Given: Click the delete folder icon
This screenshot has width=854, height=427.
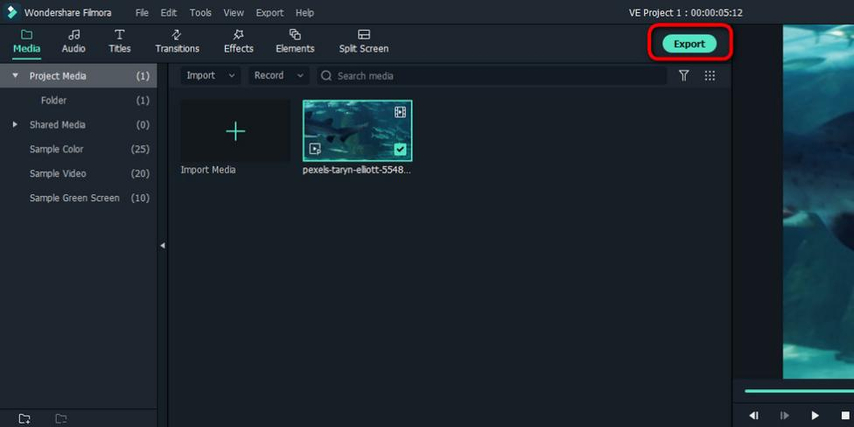Looking at the screenshot, I should pos(62,419).
